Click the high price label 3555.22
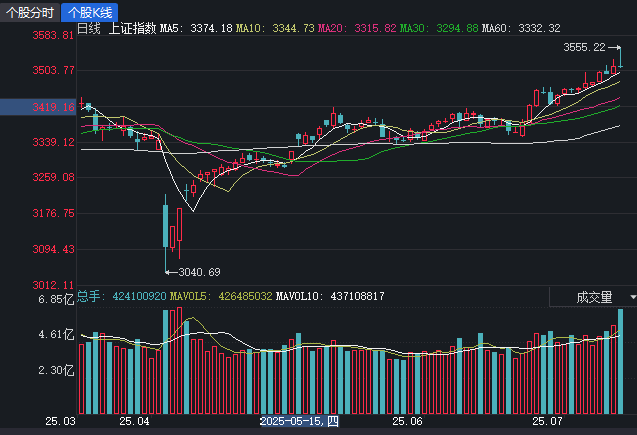This screenshot has width=637, height=435. click(x=584, y=47)
